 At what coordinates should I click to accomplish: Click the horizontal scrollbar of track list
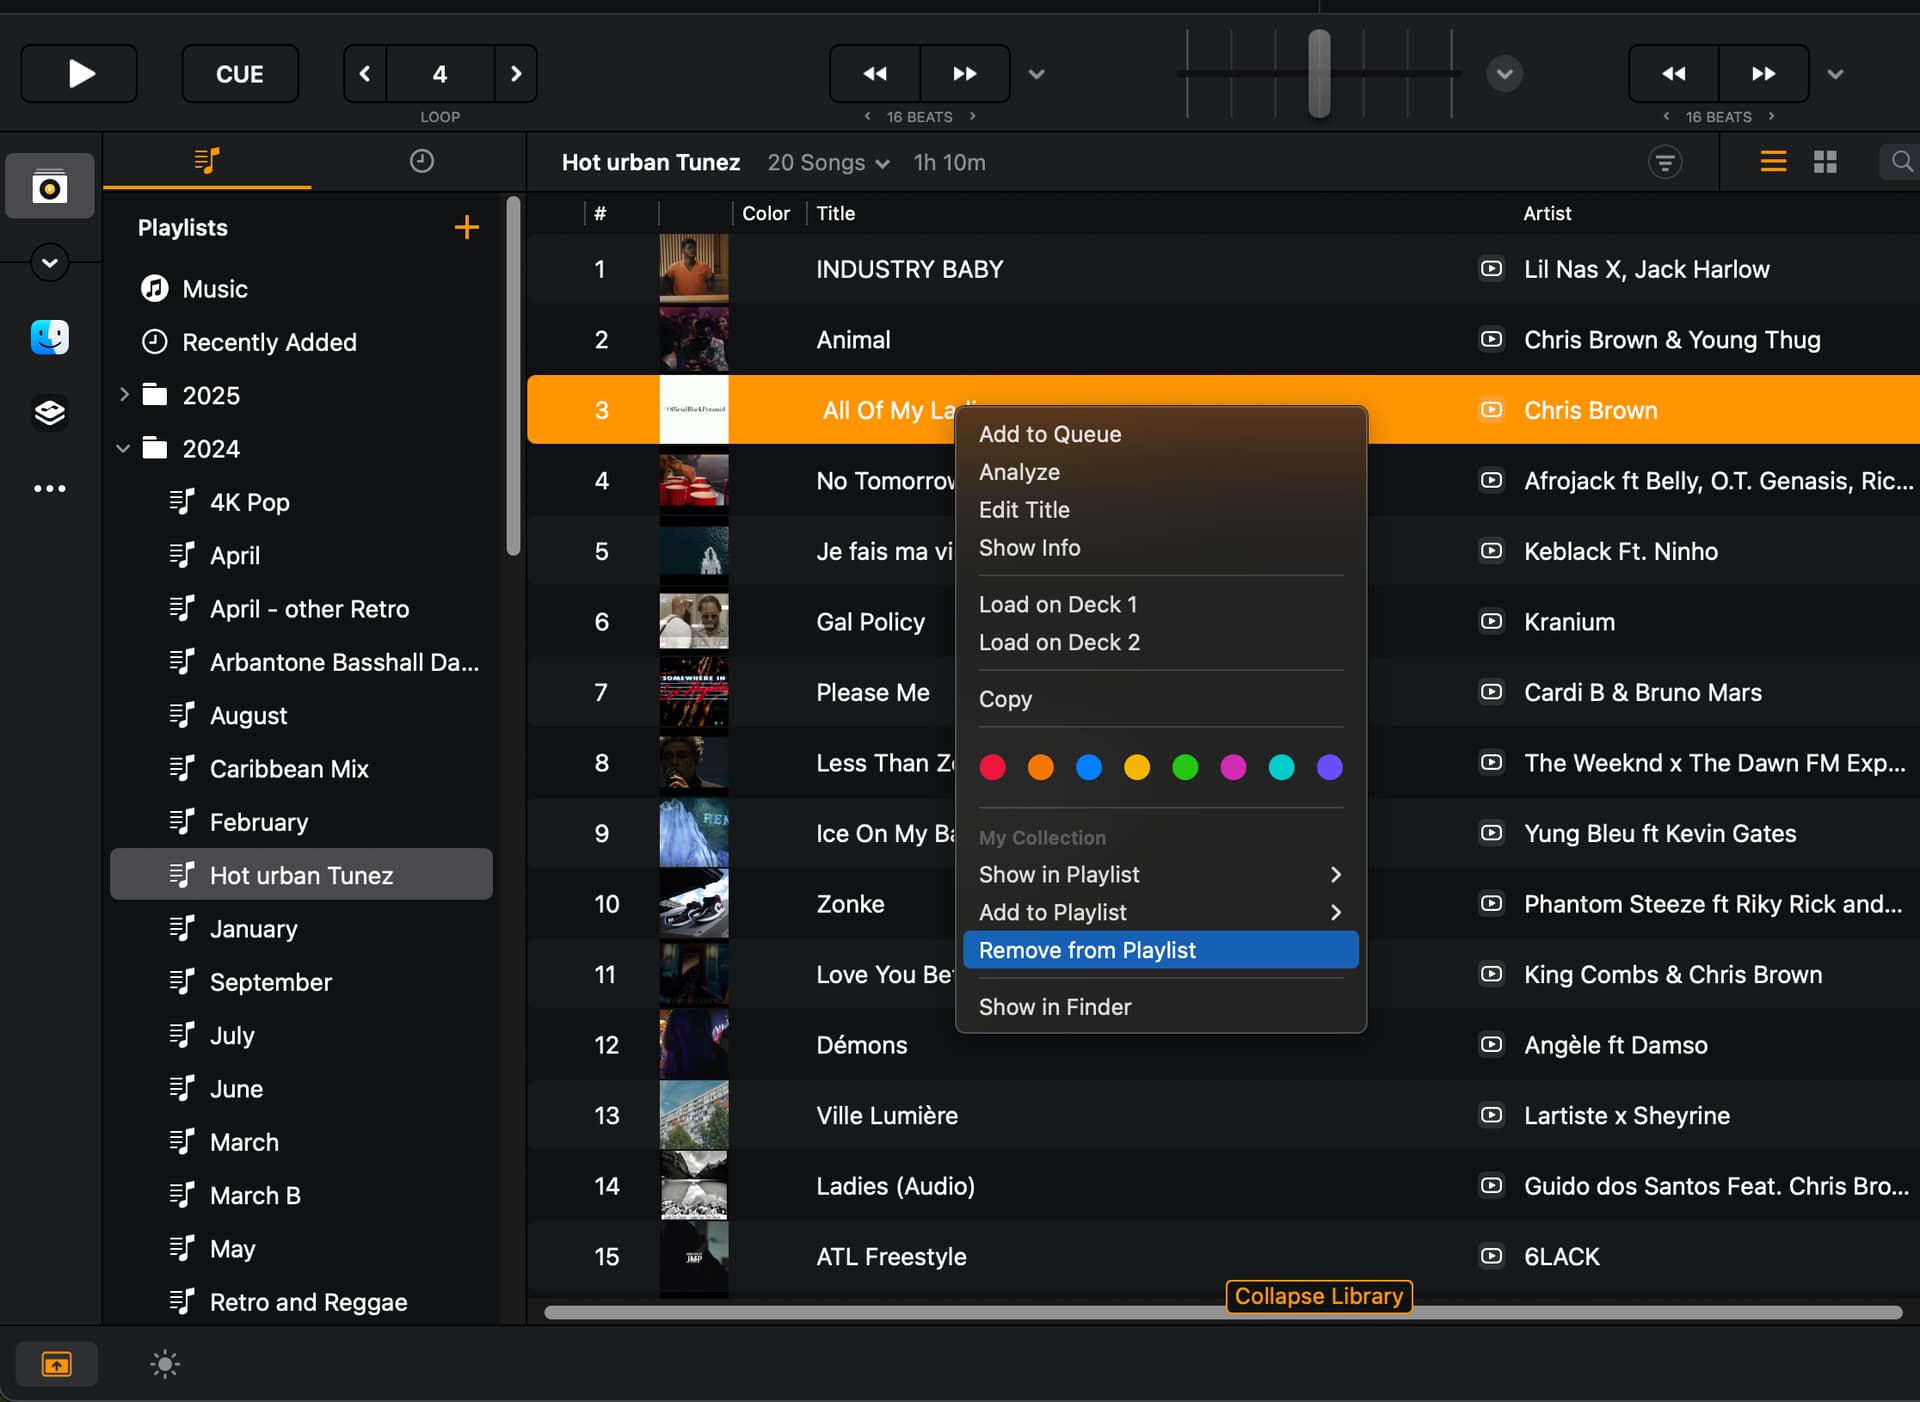1222,1313
